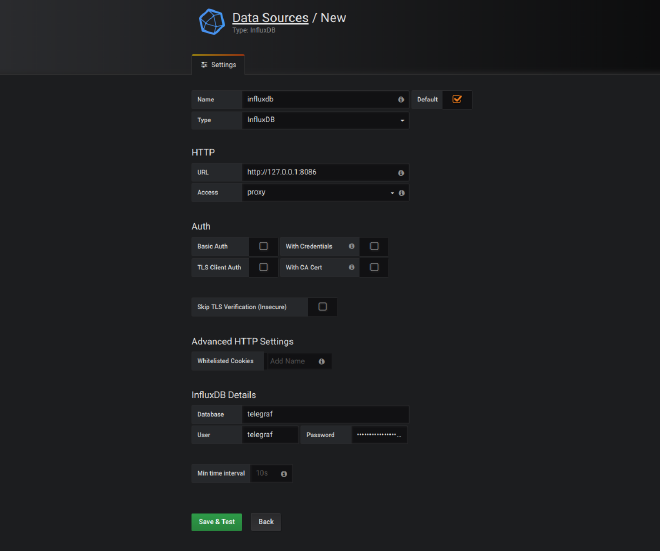This screenshot has height=551, width=660.
Task: Open the Type InfluxDB dropdown
Action: coord(325,120)
